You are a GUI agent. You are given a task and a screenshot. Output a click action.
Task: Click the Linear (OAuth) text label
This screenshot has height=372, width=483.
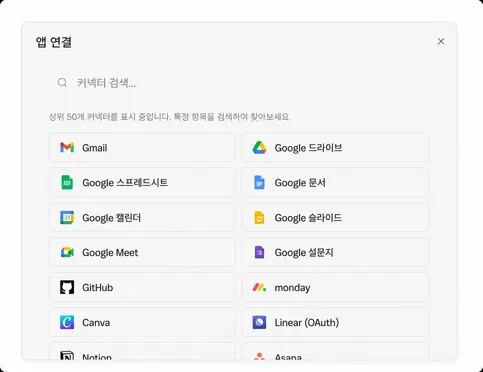coord(307,323)
